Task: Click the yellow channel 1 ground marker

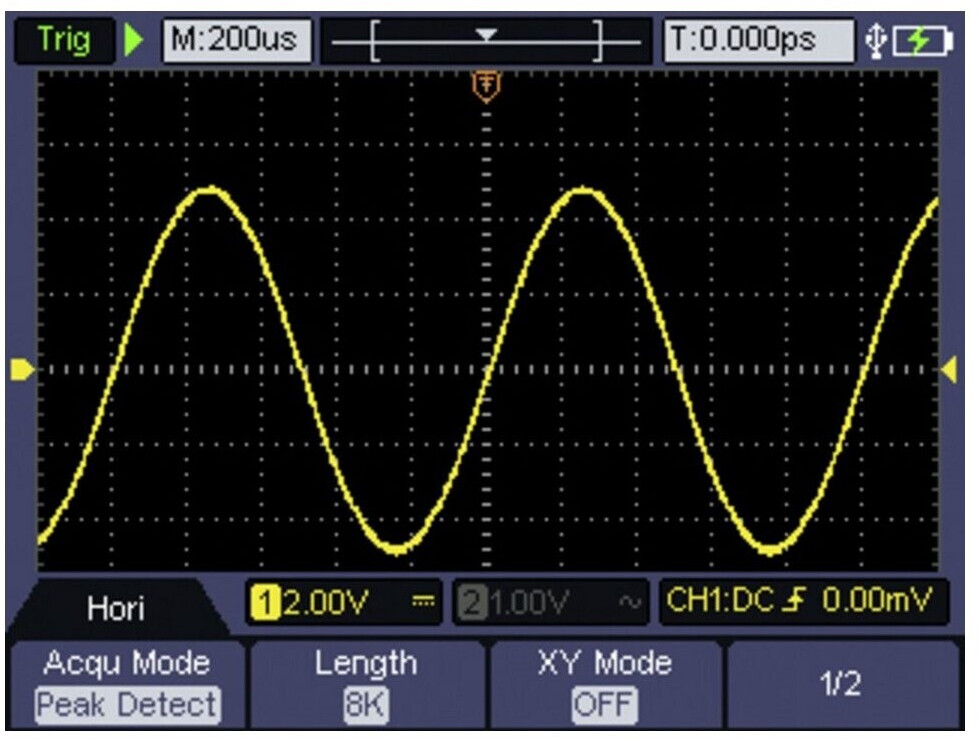Action: 21,370
